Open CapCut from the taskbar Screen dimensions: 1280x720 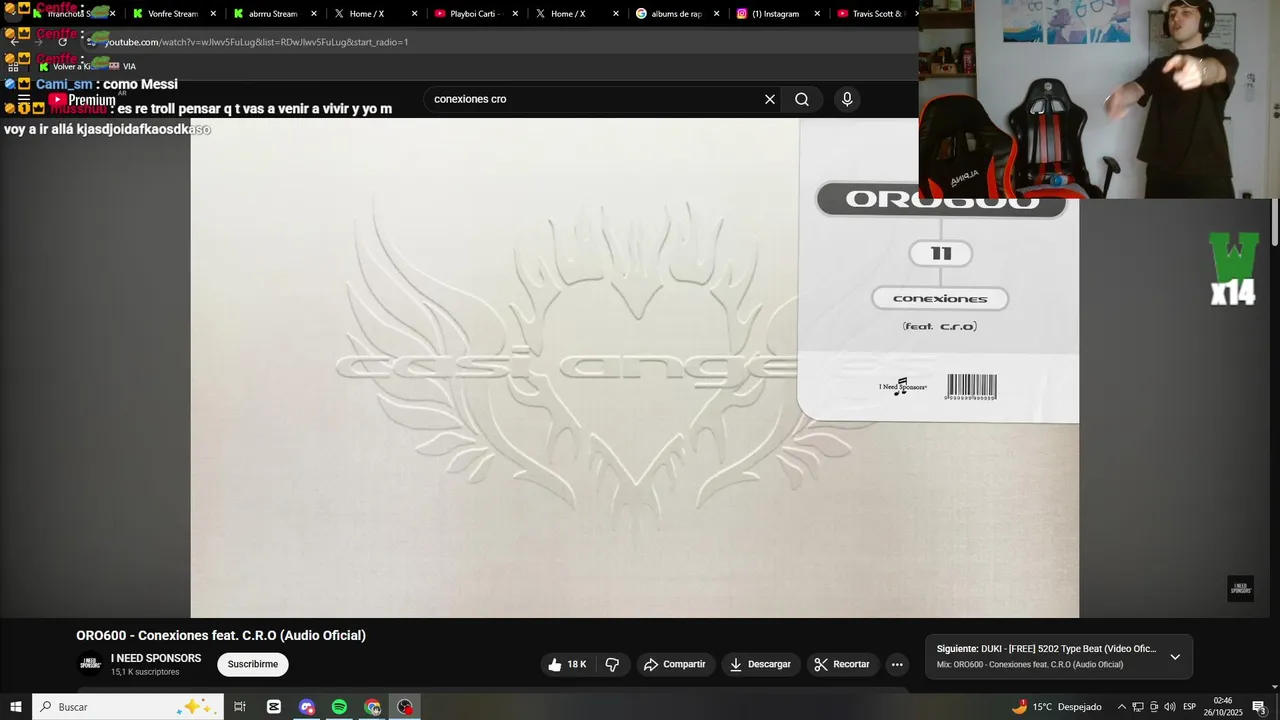coord(274,707)
